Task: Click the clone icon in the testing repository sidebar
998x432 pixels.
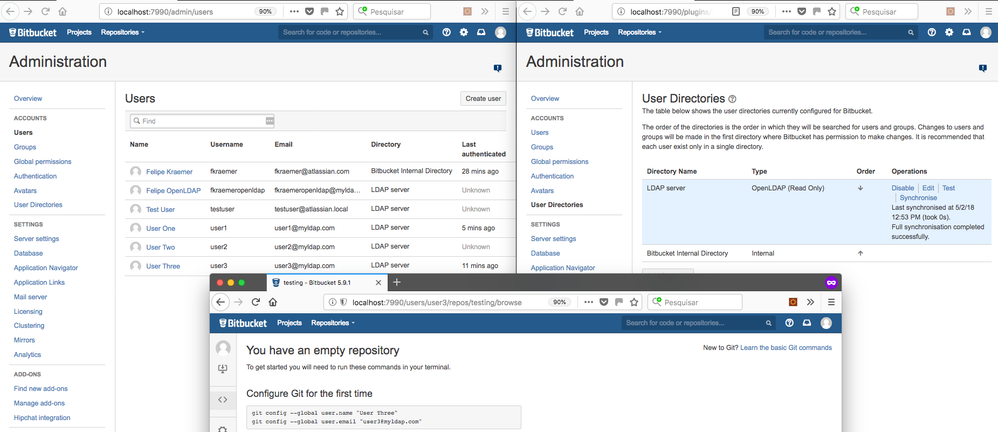Action: 223,368
